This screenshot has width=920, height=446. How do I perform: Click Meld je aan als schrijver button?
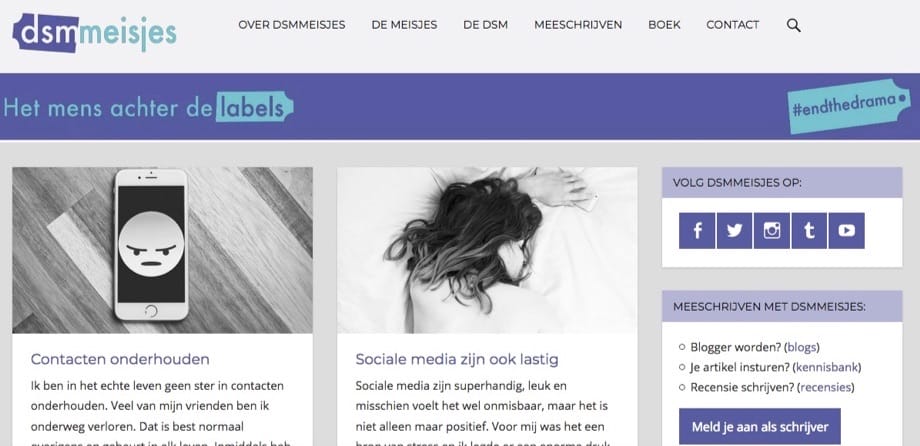pos(760,427)
